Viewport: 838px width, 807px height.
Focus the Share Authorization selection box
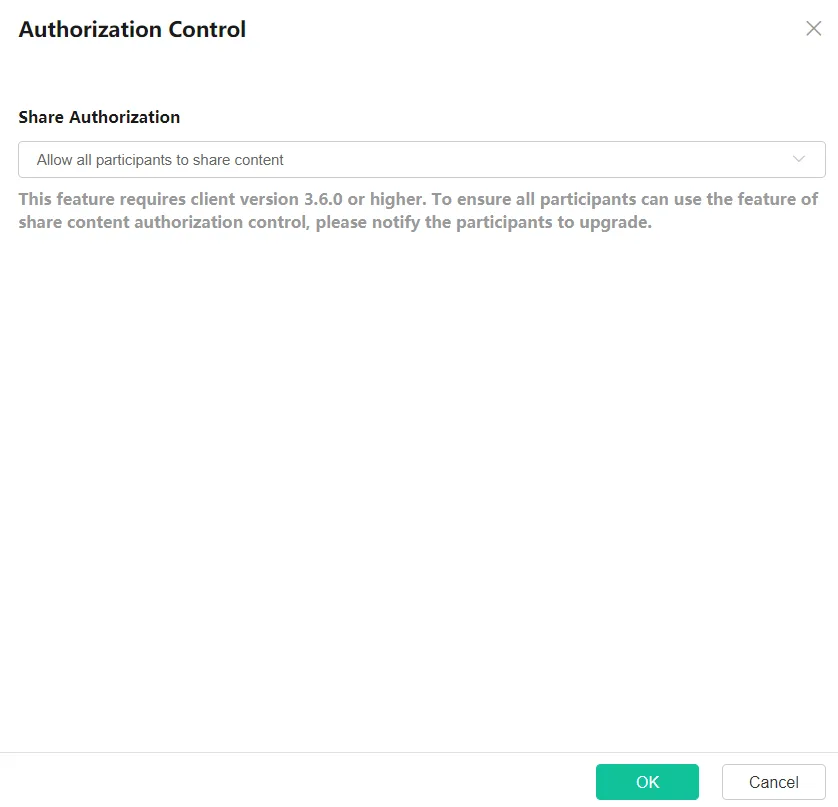pos(421,159)
